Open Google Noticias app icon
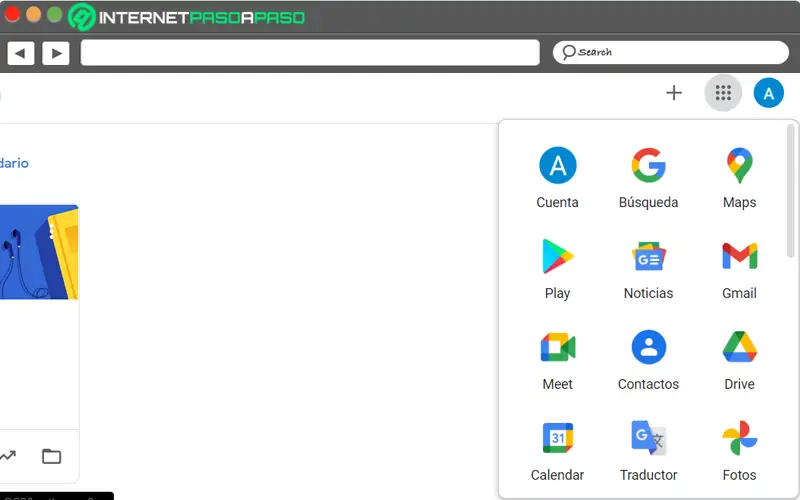The width and height of the screenshot is (800, 500). point(648,256)
